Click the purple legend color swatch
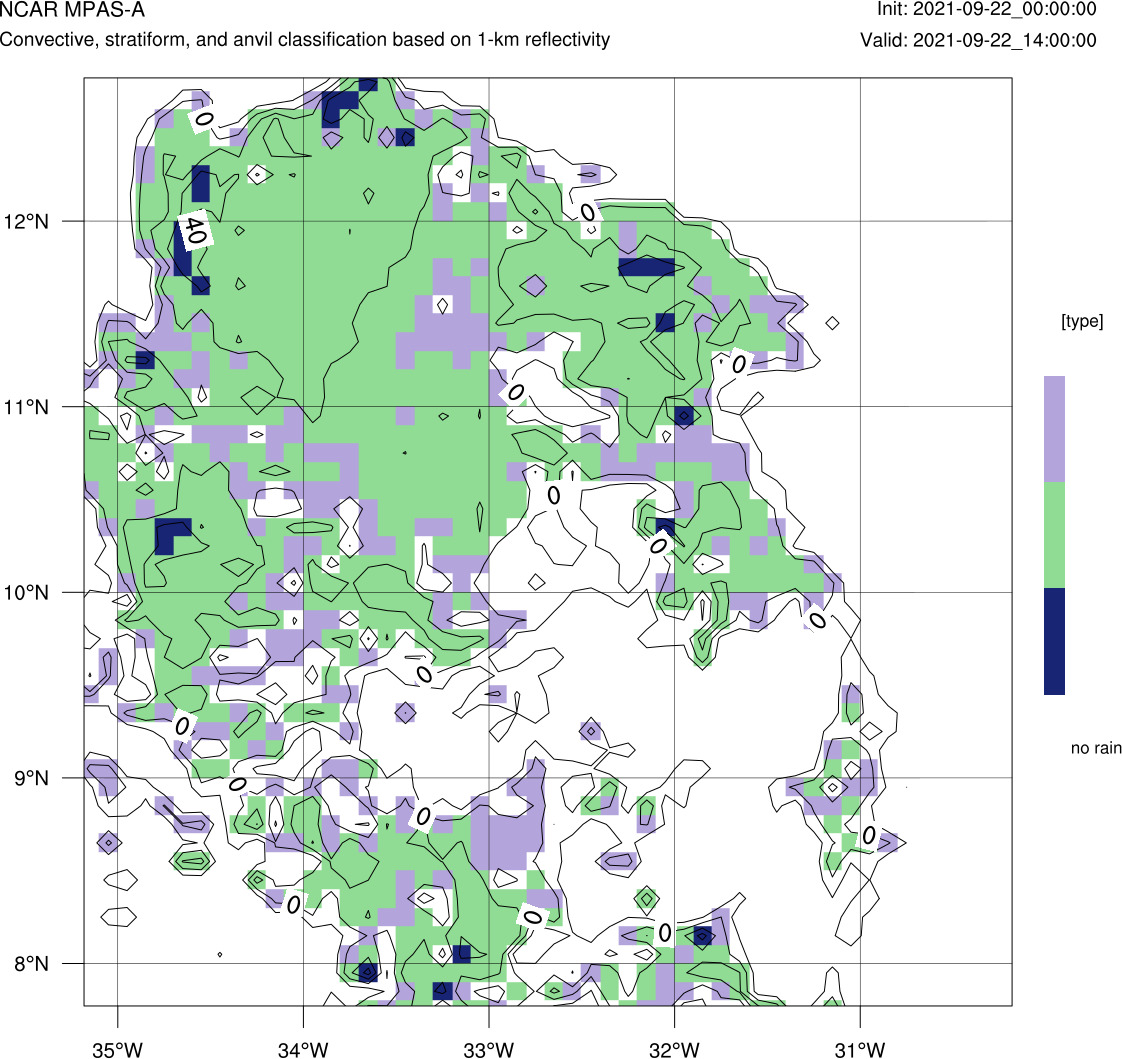Screen dimensions: 1122x1059 [1054, 429]
